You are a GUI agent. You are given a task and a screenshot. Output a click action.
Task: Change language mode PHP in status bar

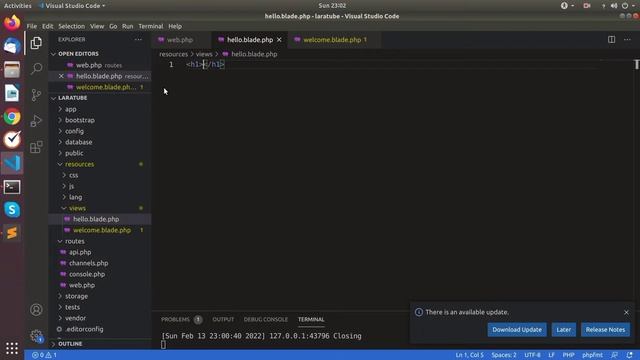[x=568, y=355]
